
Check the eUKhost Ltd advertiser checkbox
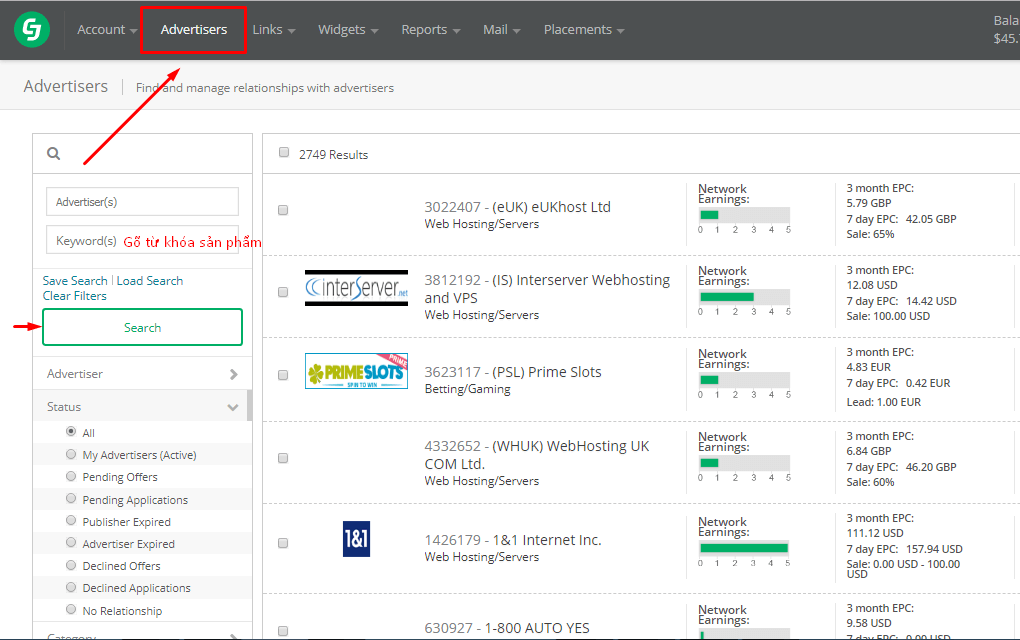(283, 210)
